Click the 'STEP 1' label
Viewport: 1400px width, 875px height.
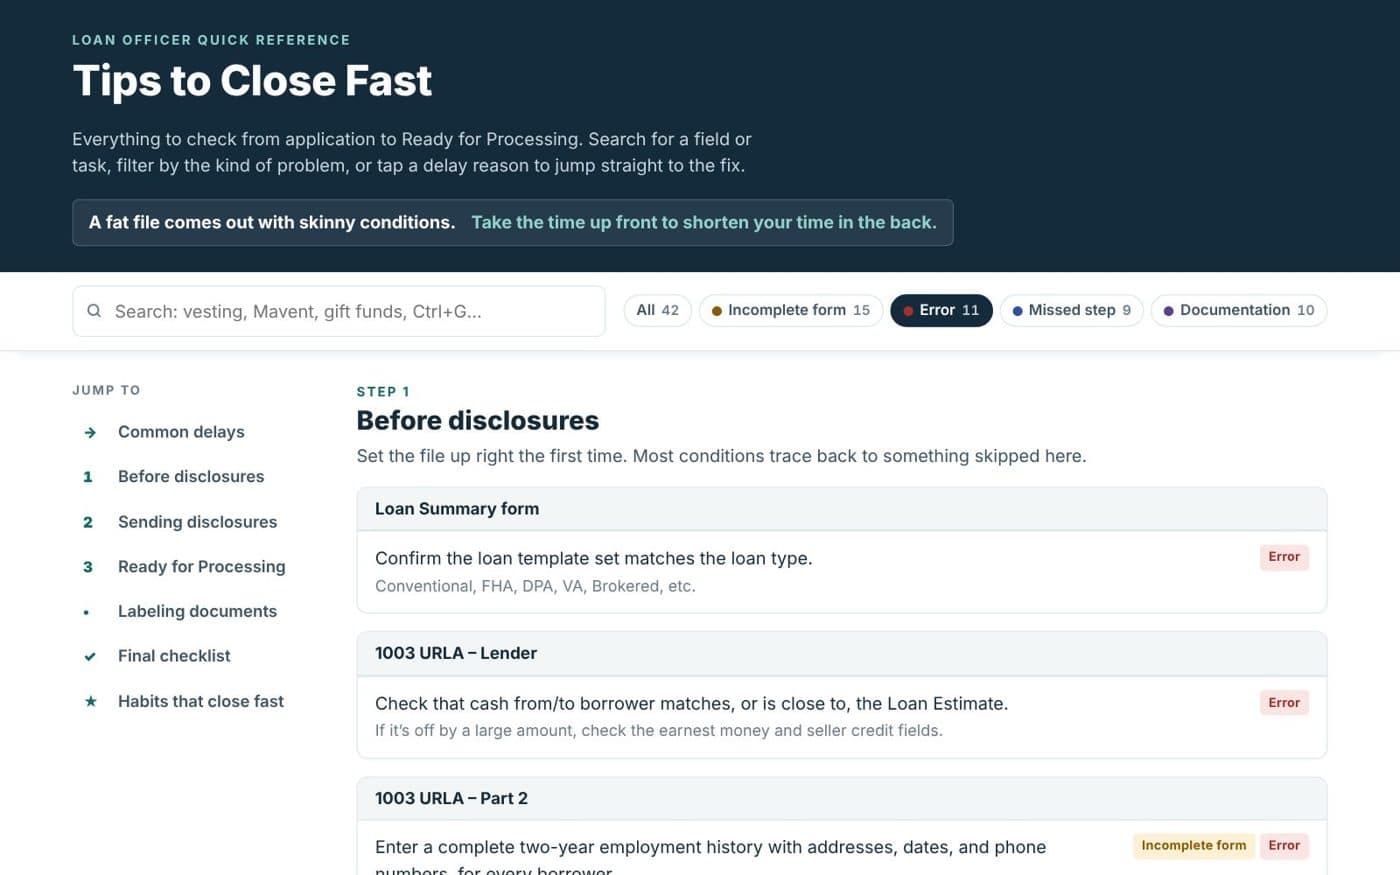(383, 392)
